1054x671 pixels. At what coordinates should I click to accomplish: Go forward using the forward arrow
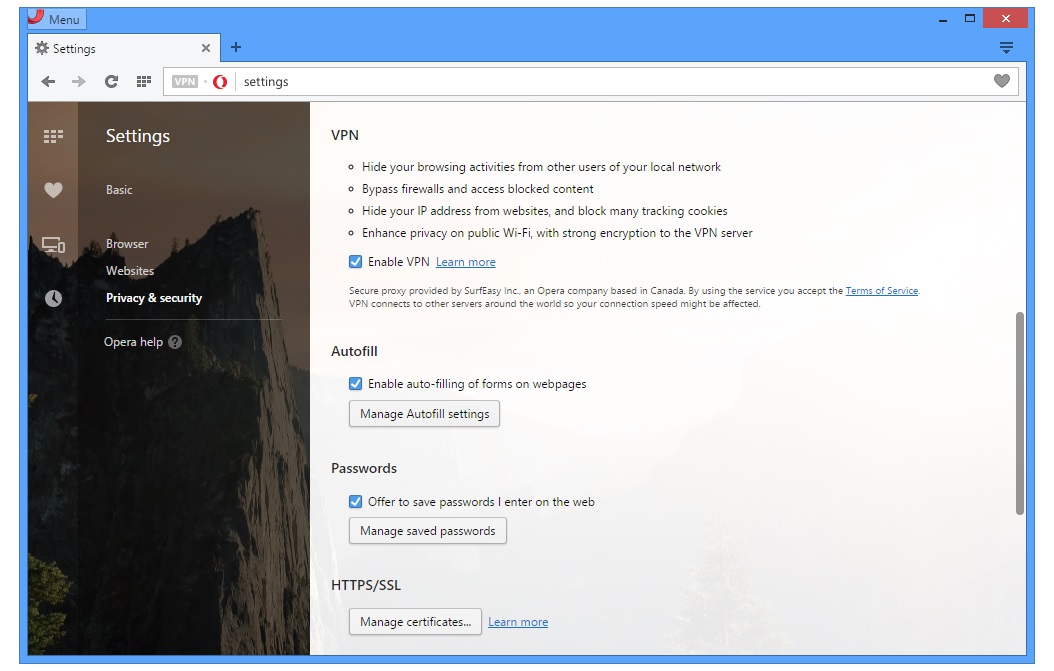click(x=79, y=81)
